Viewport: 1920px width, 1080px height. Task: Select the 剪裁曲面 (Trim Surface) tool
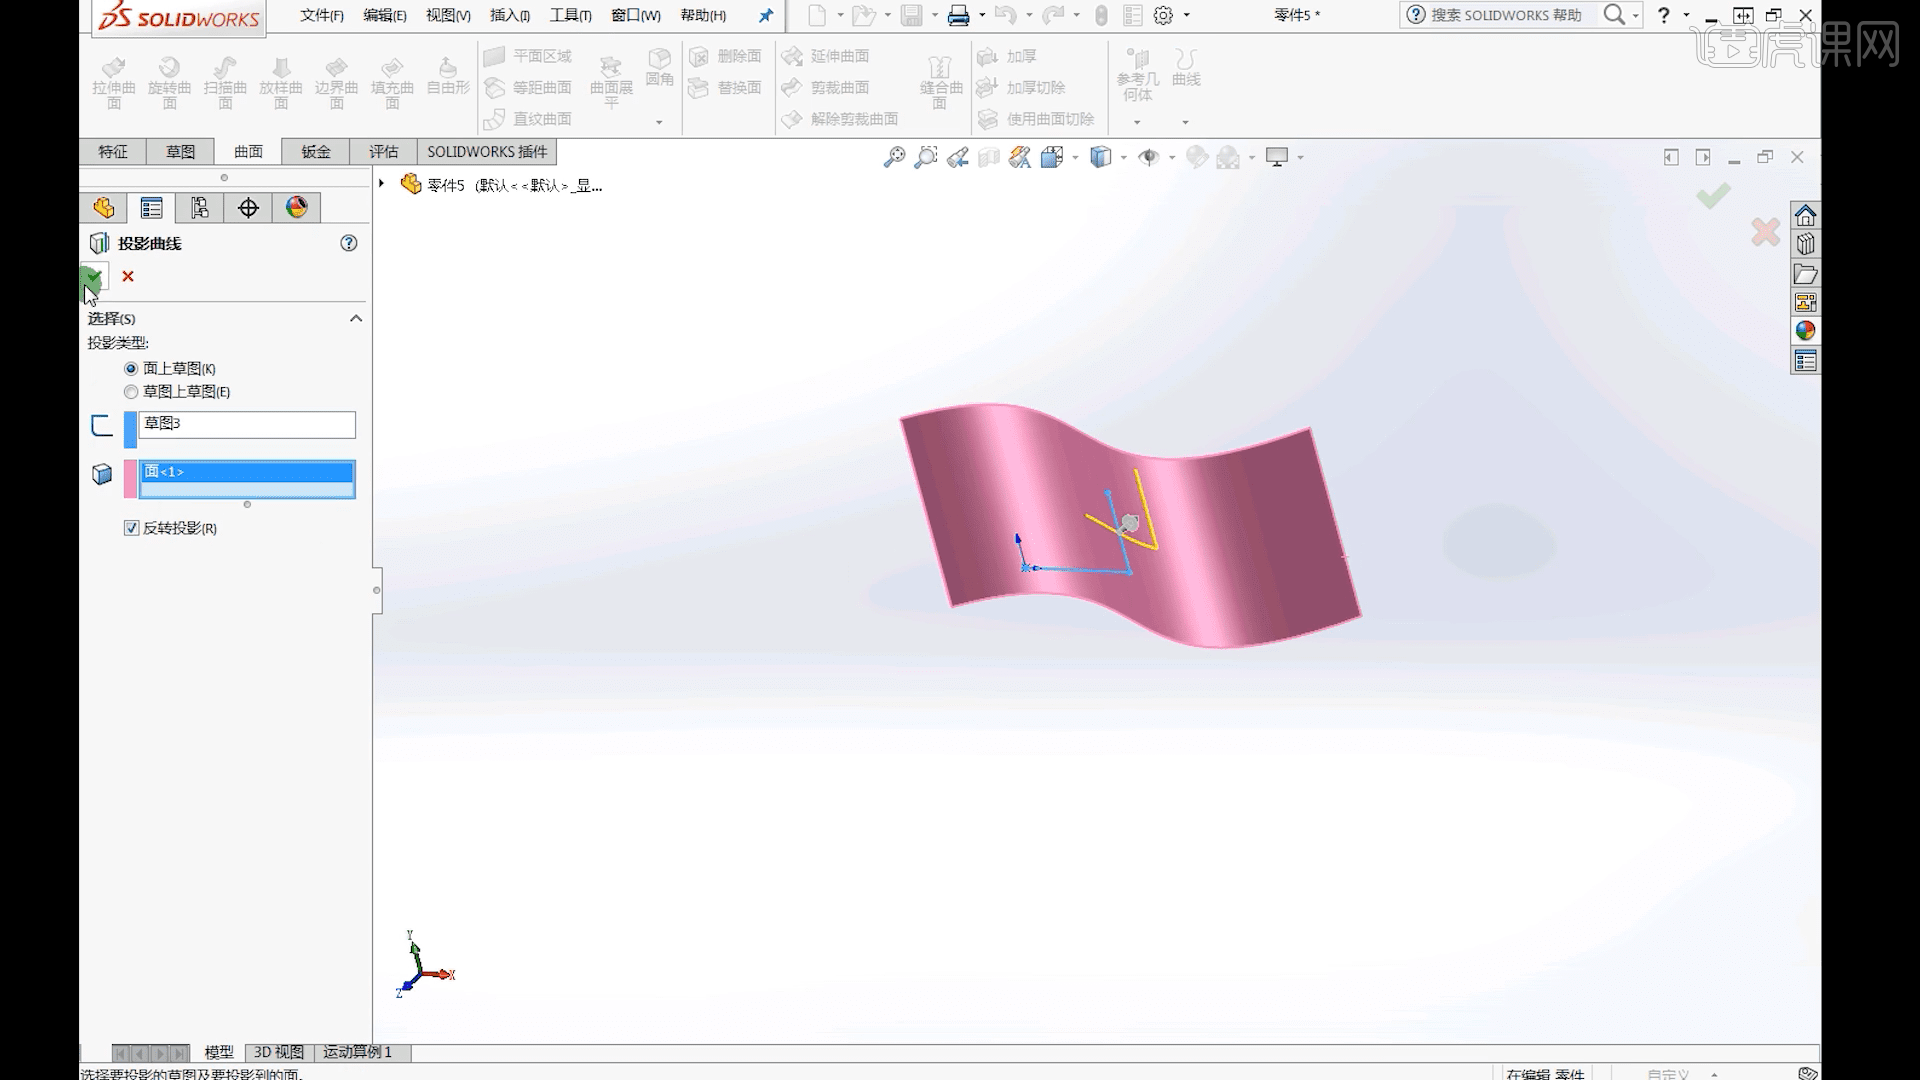(840, 87)
